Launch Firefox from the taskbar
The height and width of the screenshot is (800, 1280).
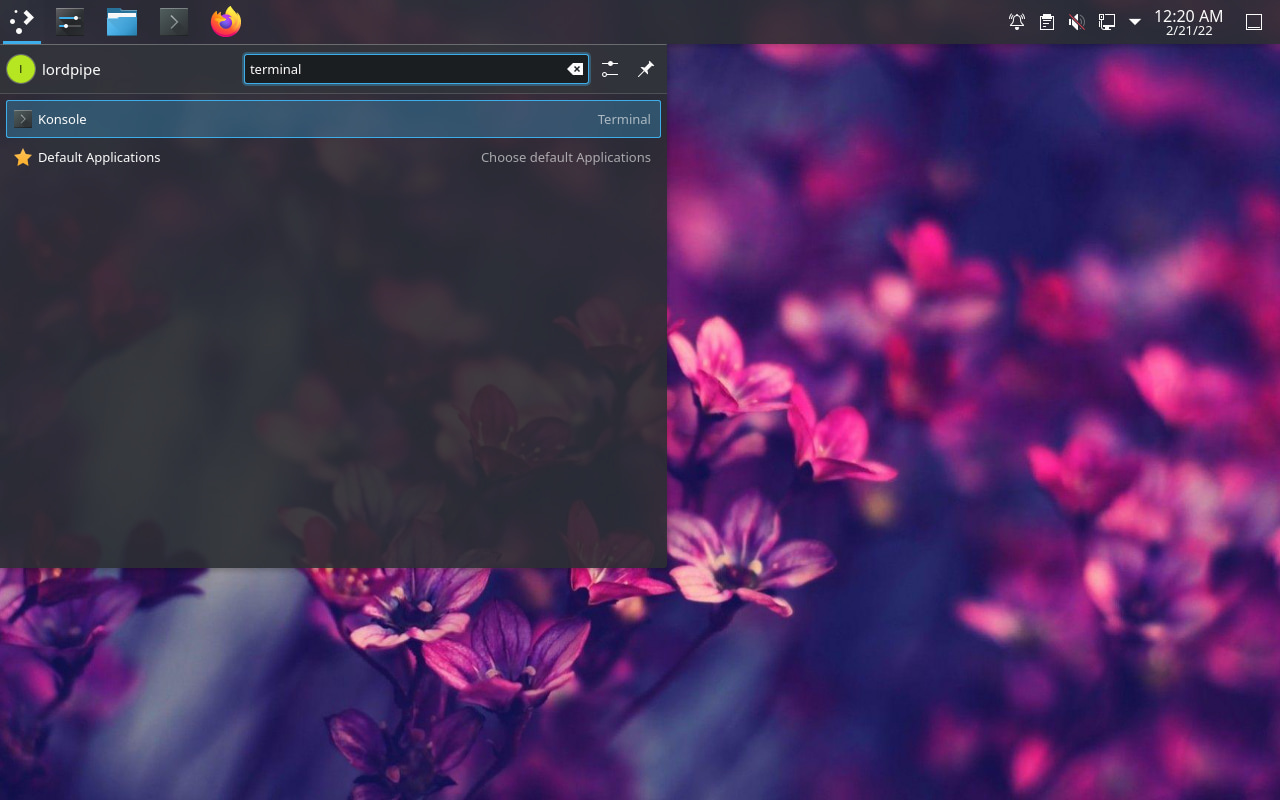(225, 20)
